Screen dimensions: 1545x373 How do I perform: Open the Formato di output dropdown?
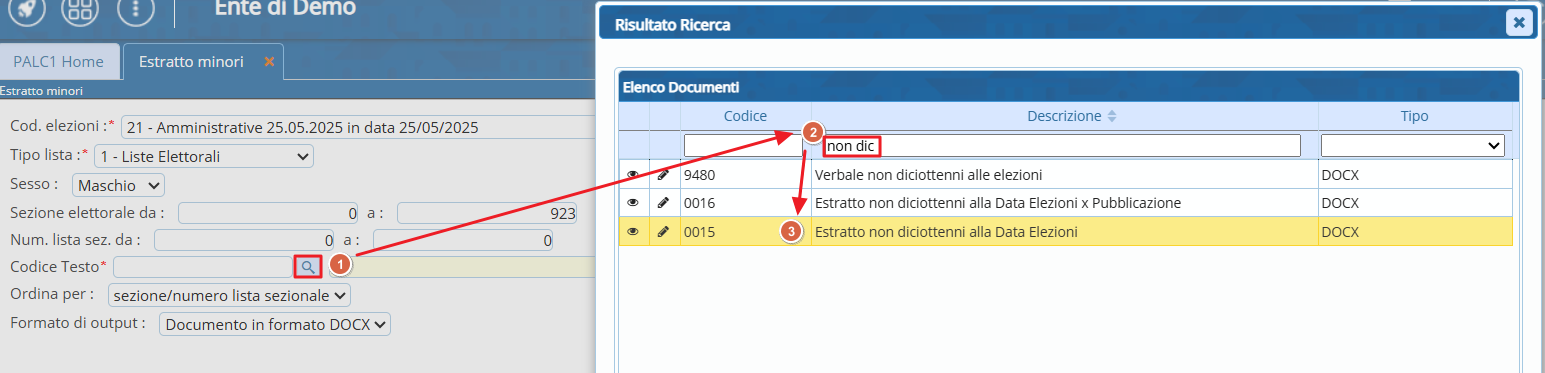[274, 324]
